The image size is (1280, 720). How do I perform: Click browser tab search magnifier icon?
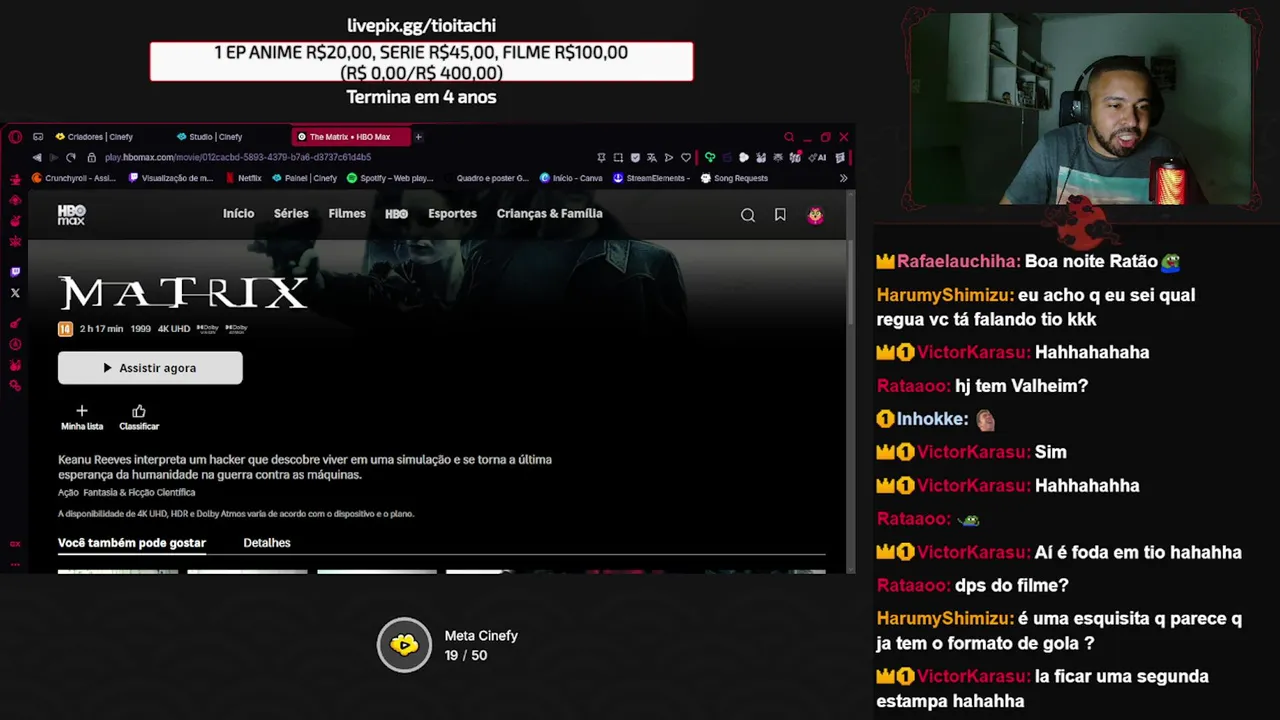tap(789, 137)
